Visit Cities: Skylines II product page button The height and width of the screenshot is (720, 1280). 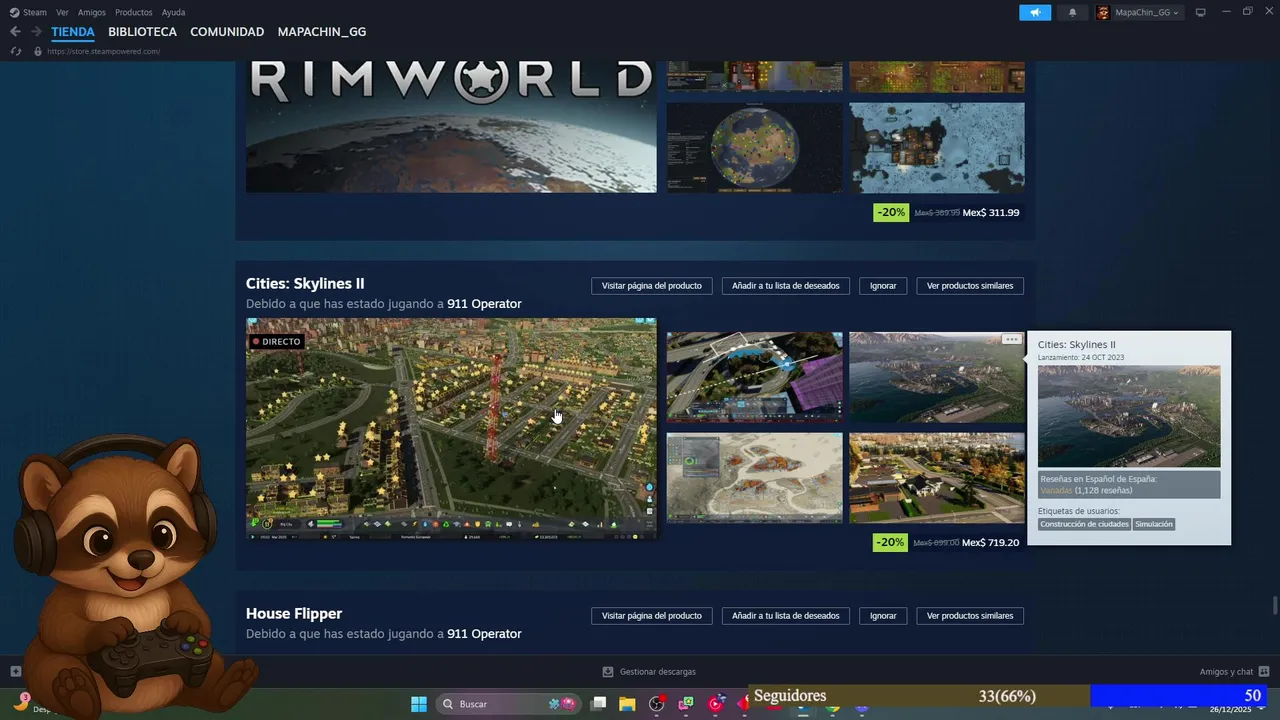pos(652,286)
